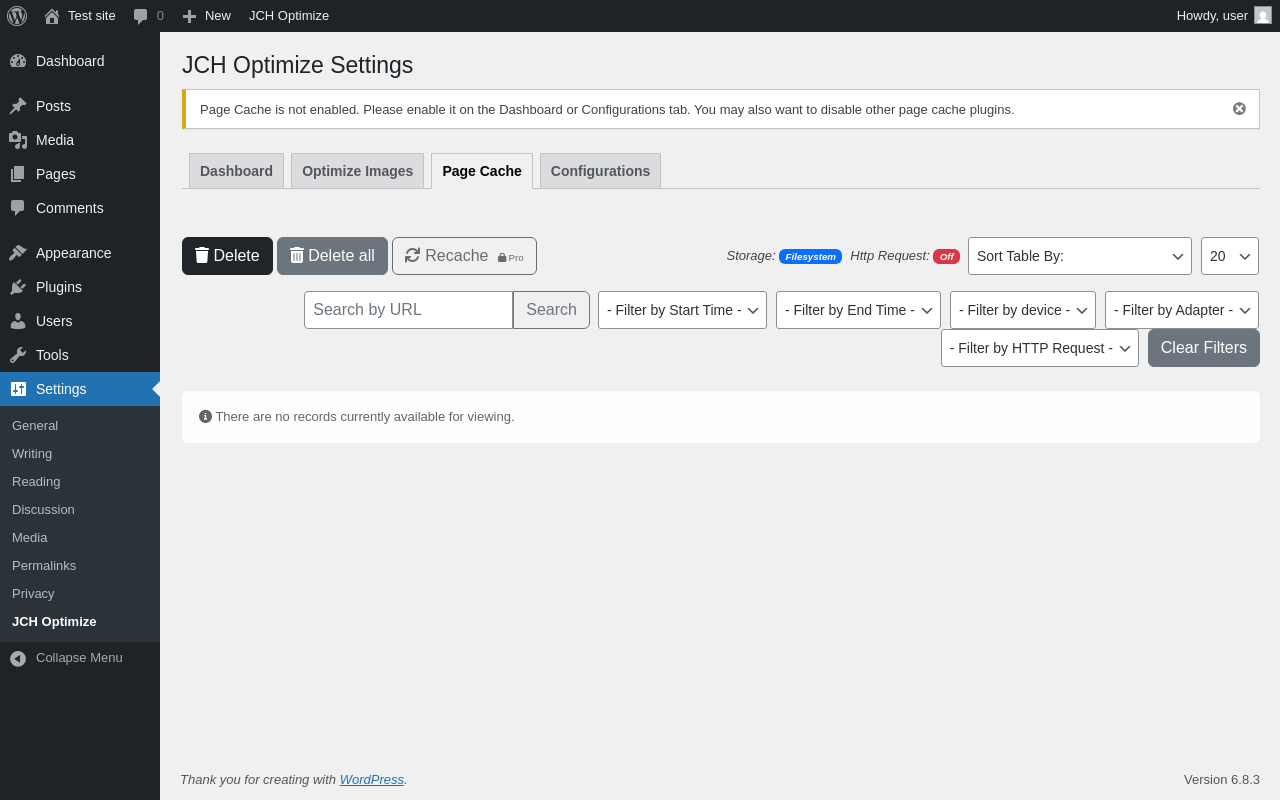This screenshot has width=1280, height=800.
Task: Switch to the Dashboard tab
Action: pyautogui.click(x=236, y=171)
